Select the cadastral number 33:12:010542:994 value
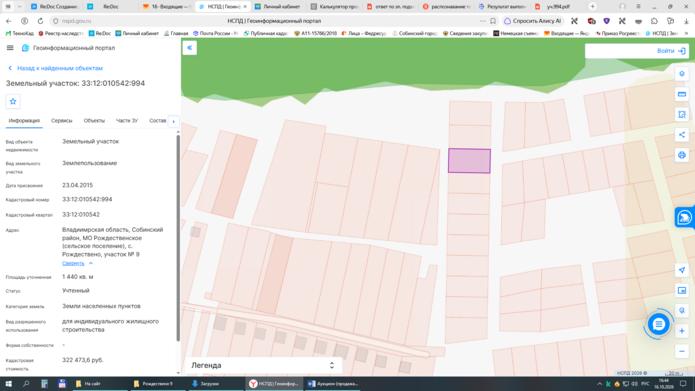695x391 pixels. coord(87,199)
